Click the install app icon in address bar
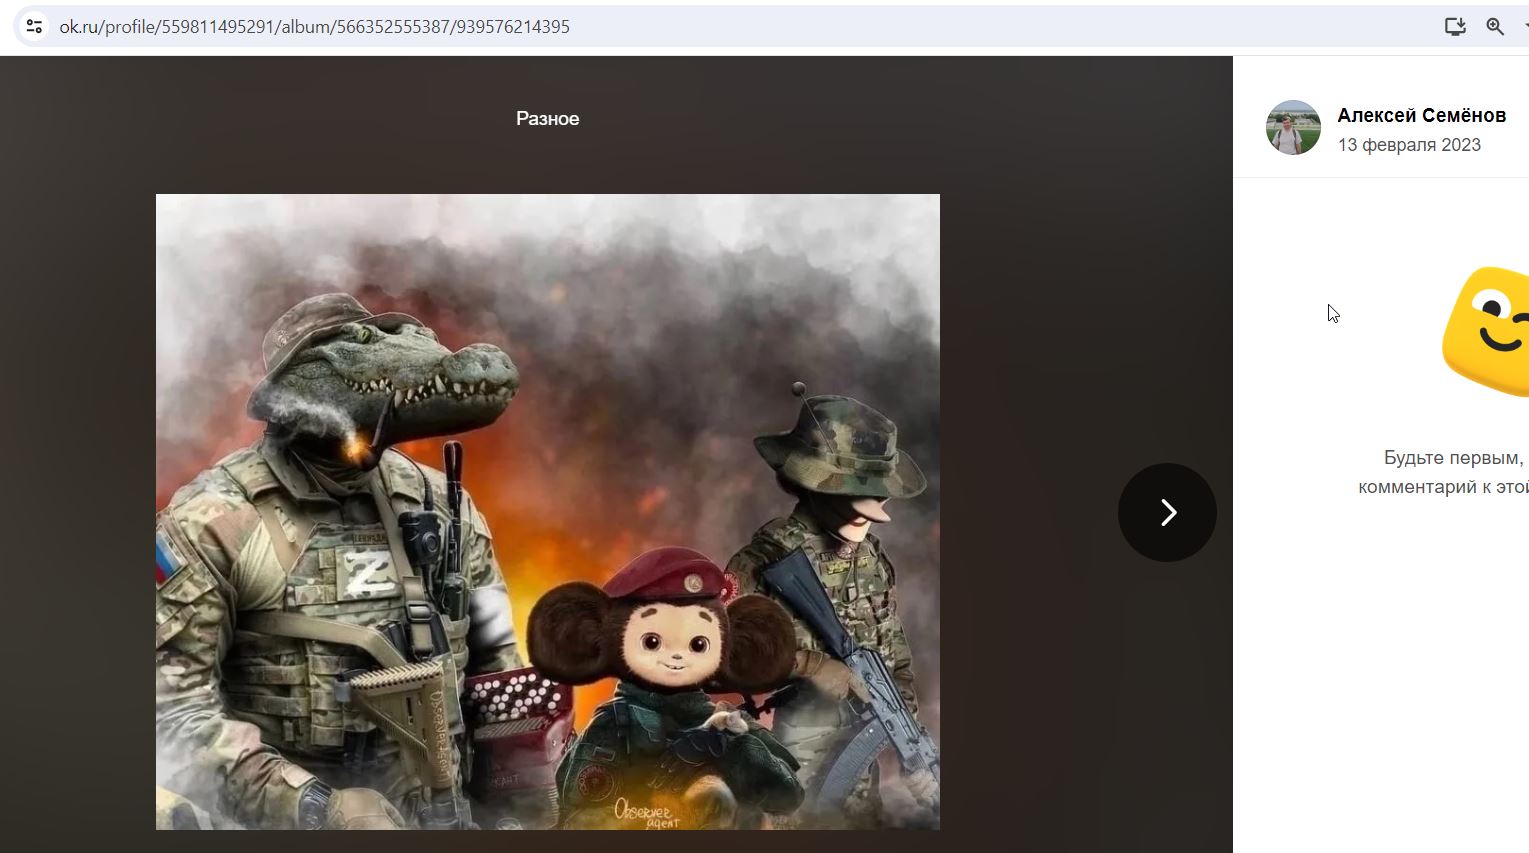 (1455, 27)
